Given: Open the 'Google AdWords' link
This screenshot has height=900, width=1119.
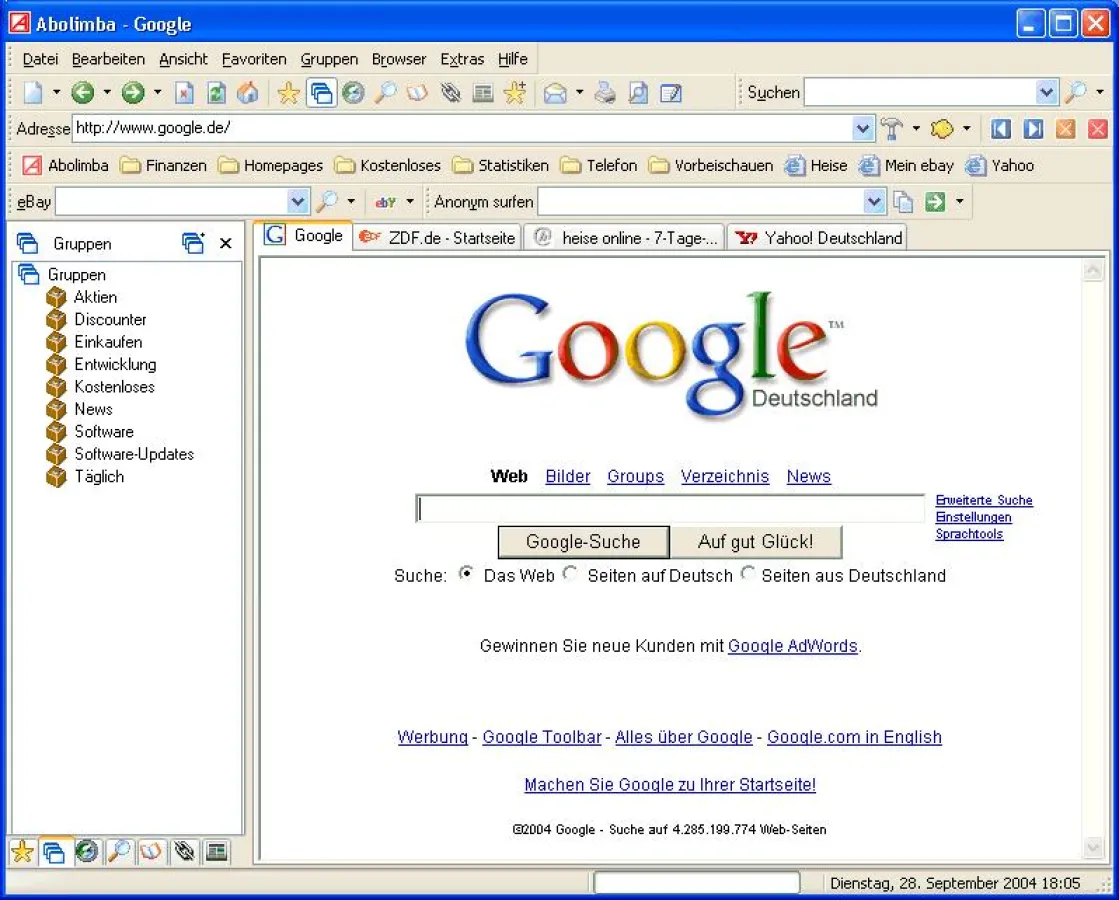Looking at the screenshot, I should 792,646.
